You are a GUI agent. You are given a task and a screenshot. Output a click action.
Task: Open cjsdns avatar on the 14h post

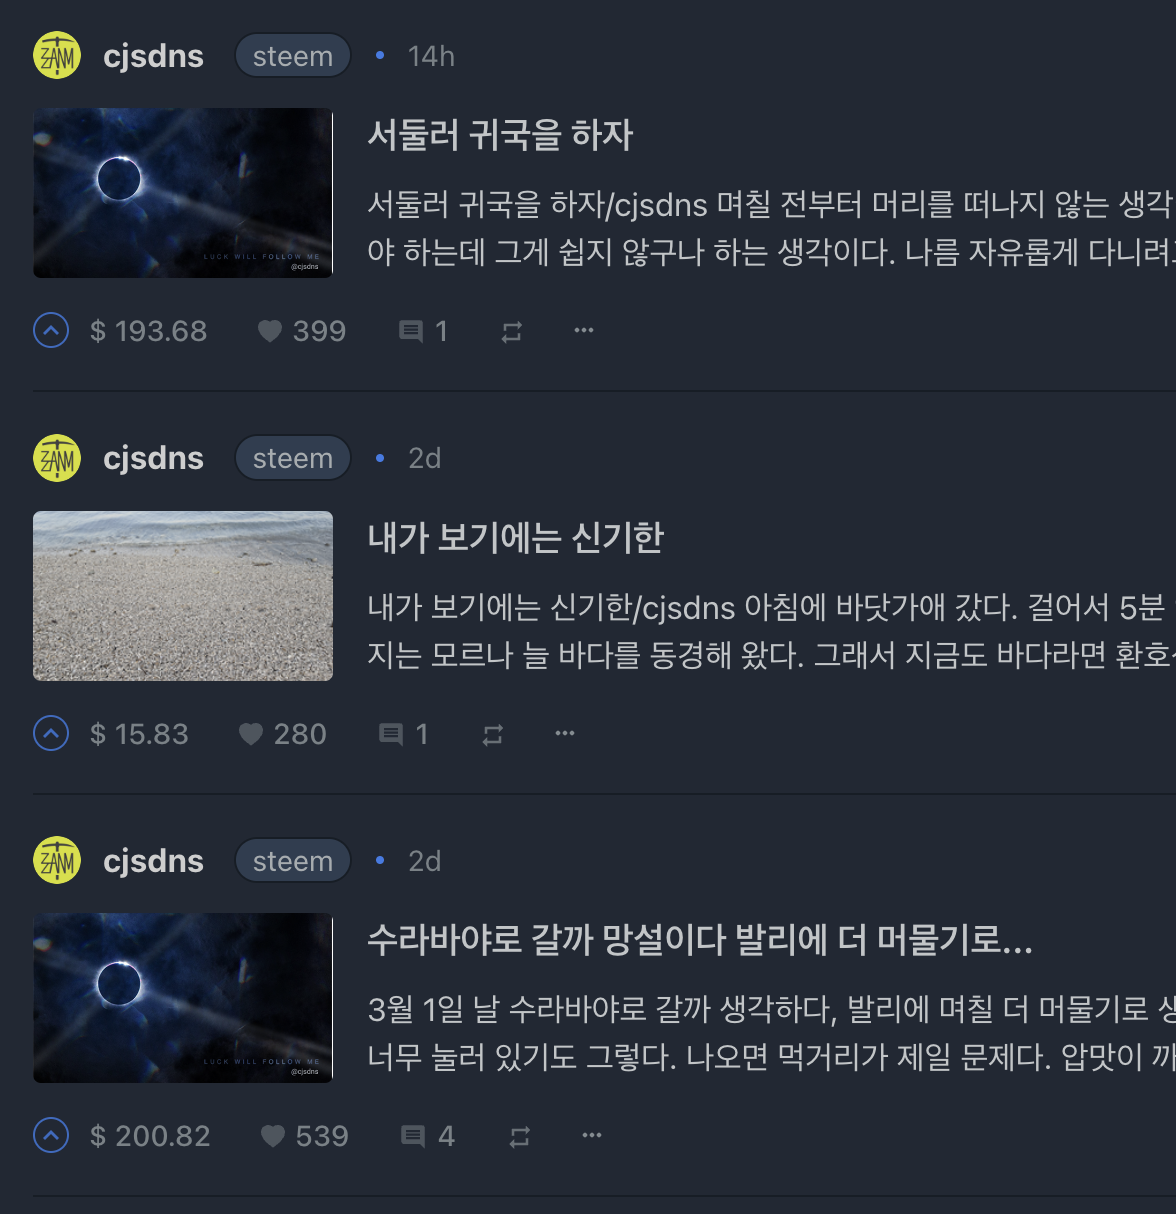(57, 56)
